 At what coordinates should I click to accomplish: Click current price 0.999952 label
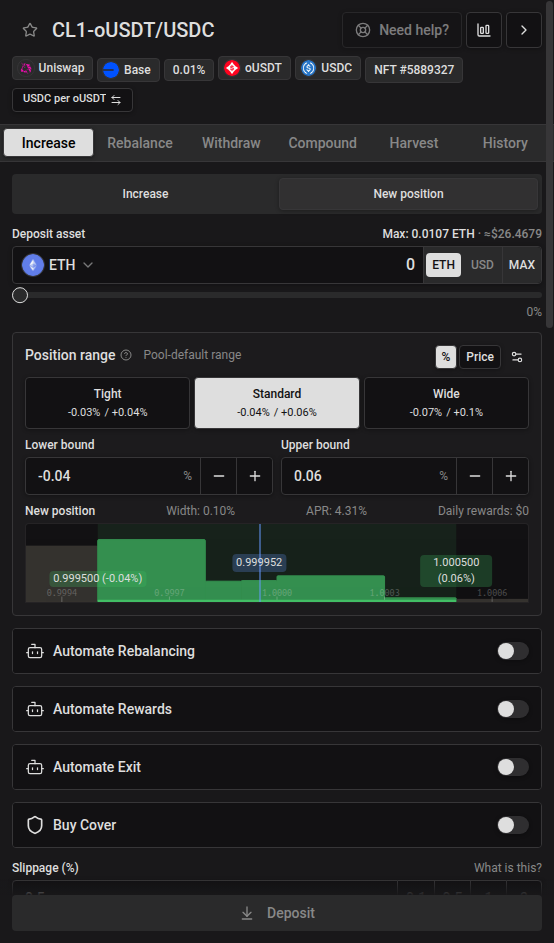coord(259,562)
